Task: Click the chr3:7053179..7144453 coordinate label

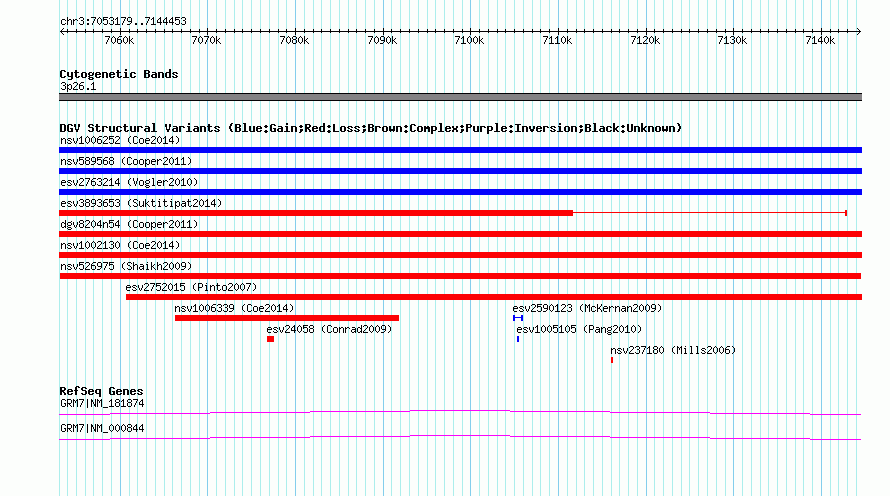Action: (123, 21)
